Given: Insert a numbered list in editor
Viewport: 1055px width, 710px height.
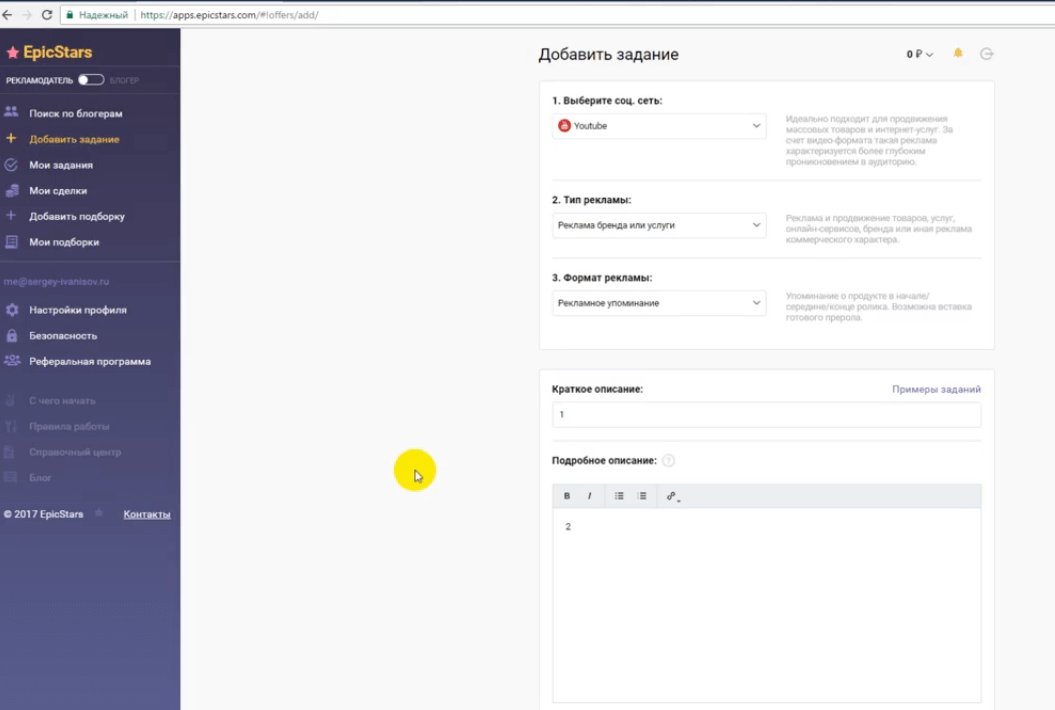Looking at the screenshot, I should [x=642, y=496].
